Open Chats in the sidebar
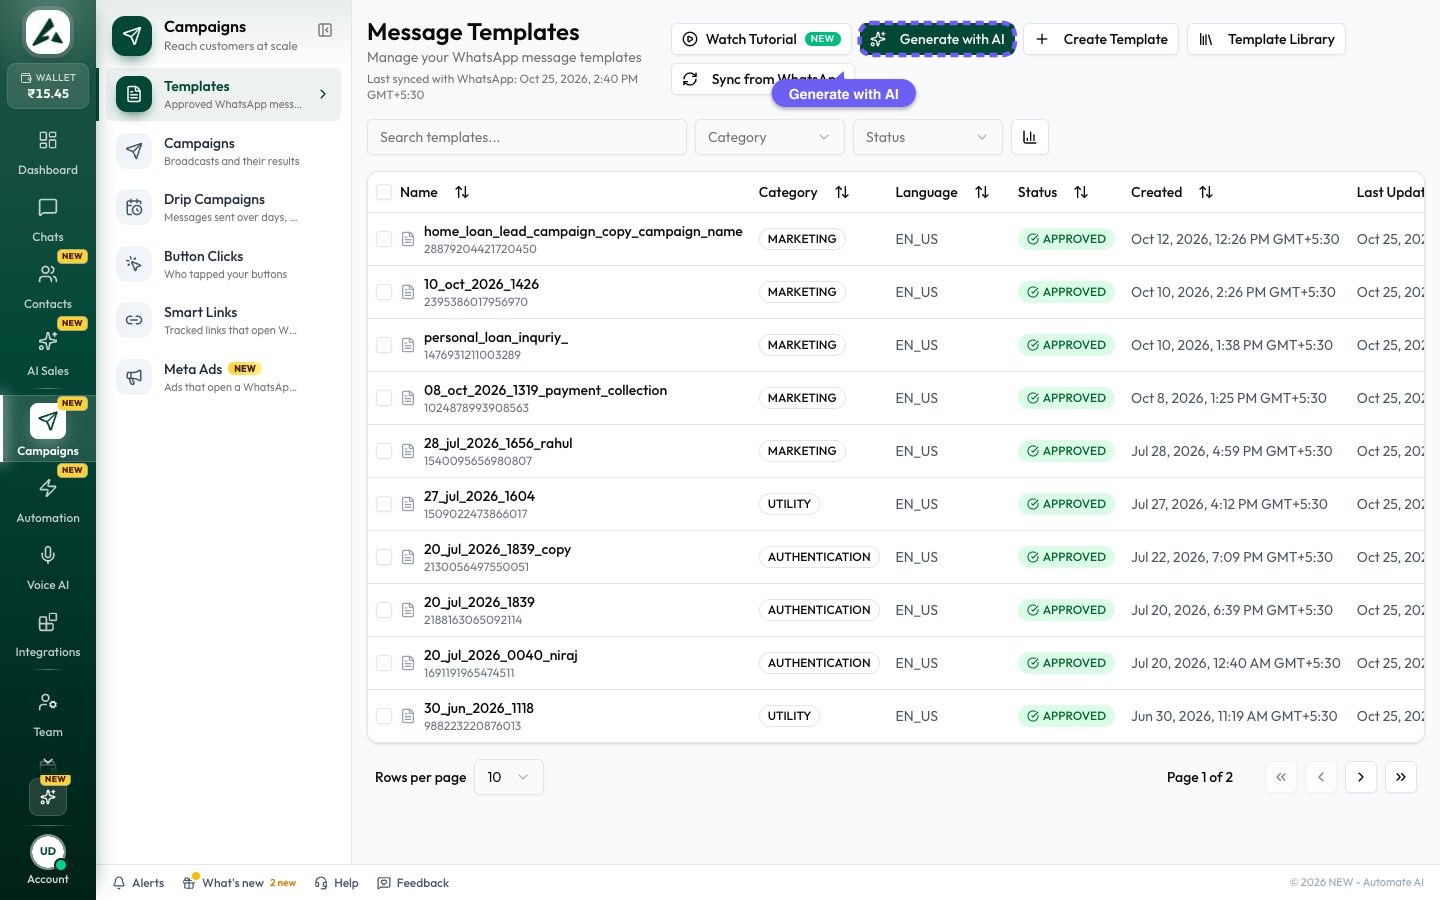Screen dimensions: 1440x900 [48, 219]
